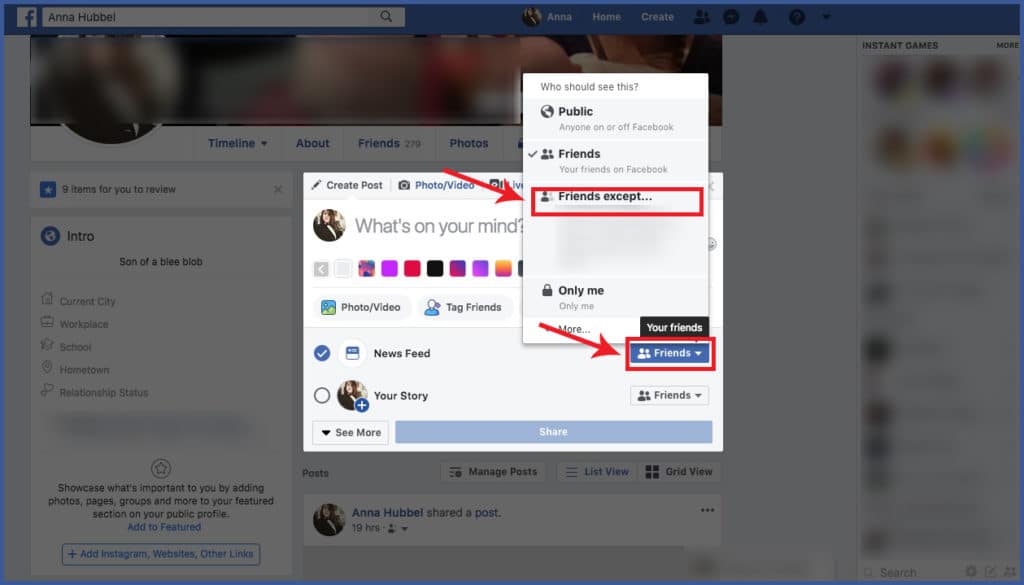Click the Tag Friends button
1024x585 pixels.
click(x=464, y=307)
